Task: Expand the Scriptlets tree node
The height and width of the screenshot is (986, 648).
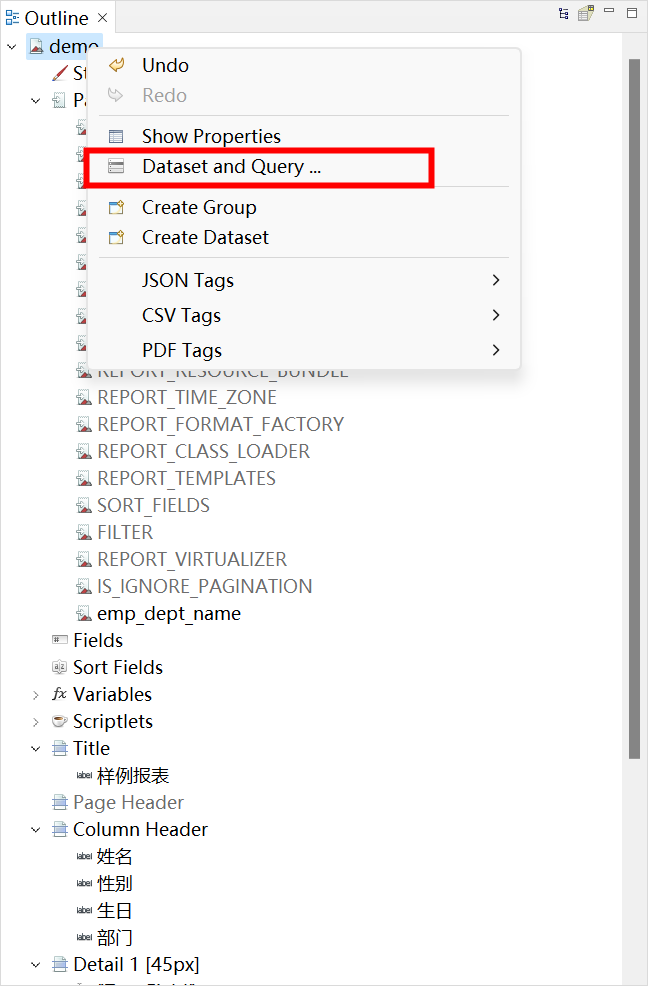Action: (36, 722)
